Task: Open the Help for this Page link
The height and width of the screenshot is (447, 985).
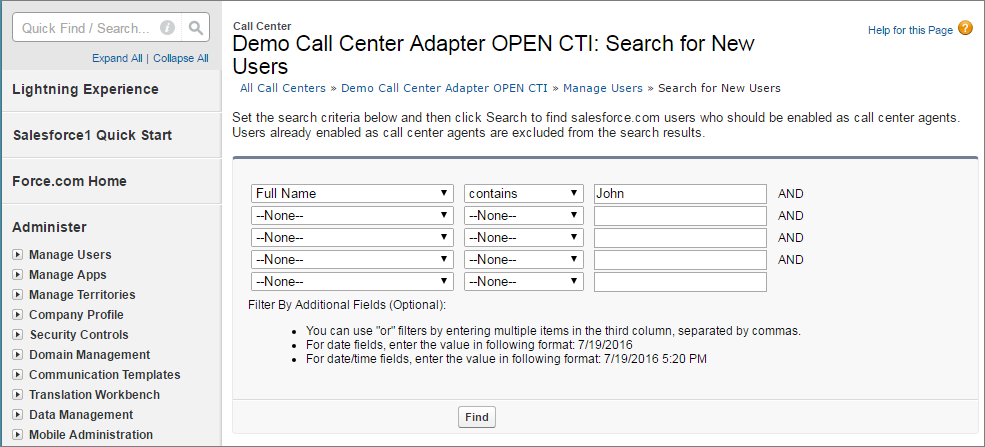Action: pyautogui.click(x=910, y=30)
